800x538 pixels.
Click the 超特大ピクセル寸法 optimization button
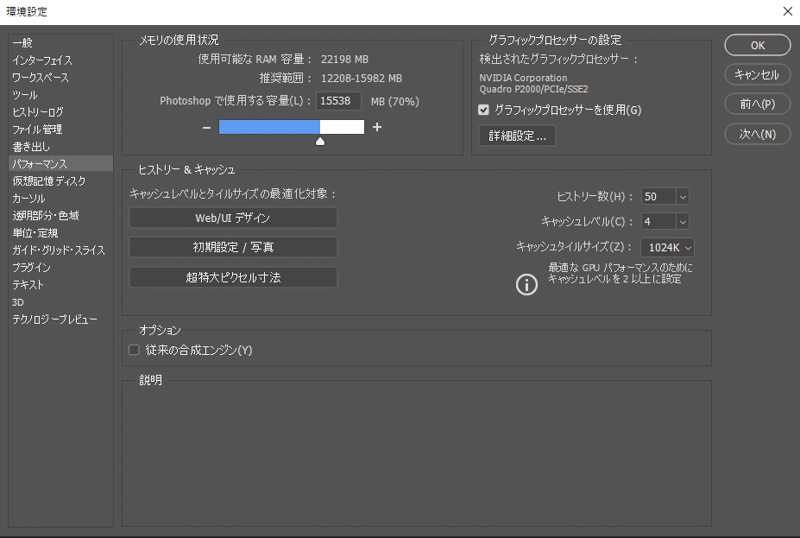(233, 277)
